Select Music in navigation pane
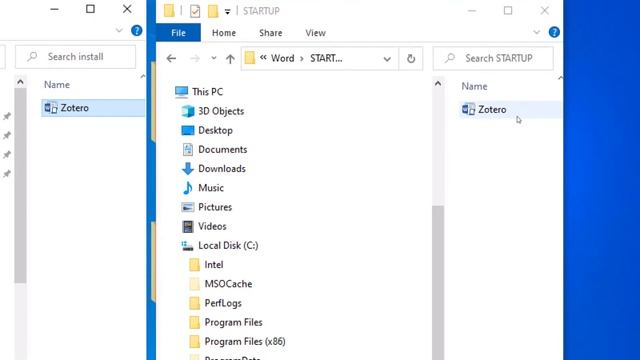640x360 pixels. (x=211, y=188)
